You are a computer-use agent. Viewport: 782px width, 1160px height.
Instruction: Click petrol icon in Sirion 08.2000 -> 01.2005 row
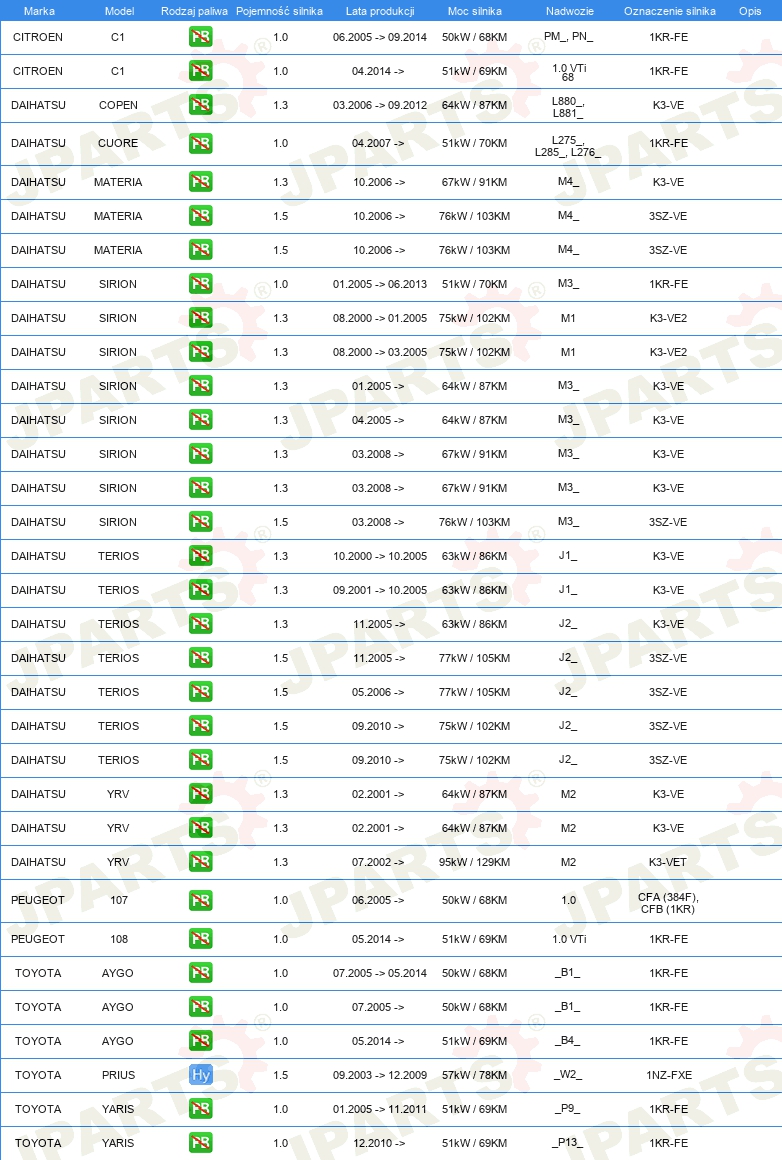tap(200, 318)
